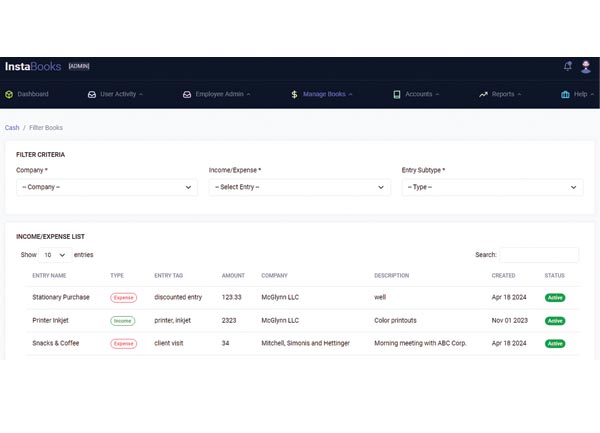This screenshot has width=600, height=433.
Task: Focus the Search input field
Action: point(539,255)
